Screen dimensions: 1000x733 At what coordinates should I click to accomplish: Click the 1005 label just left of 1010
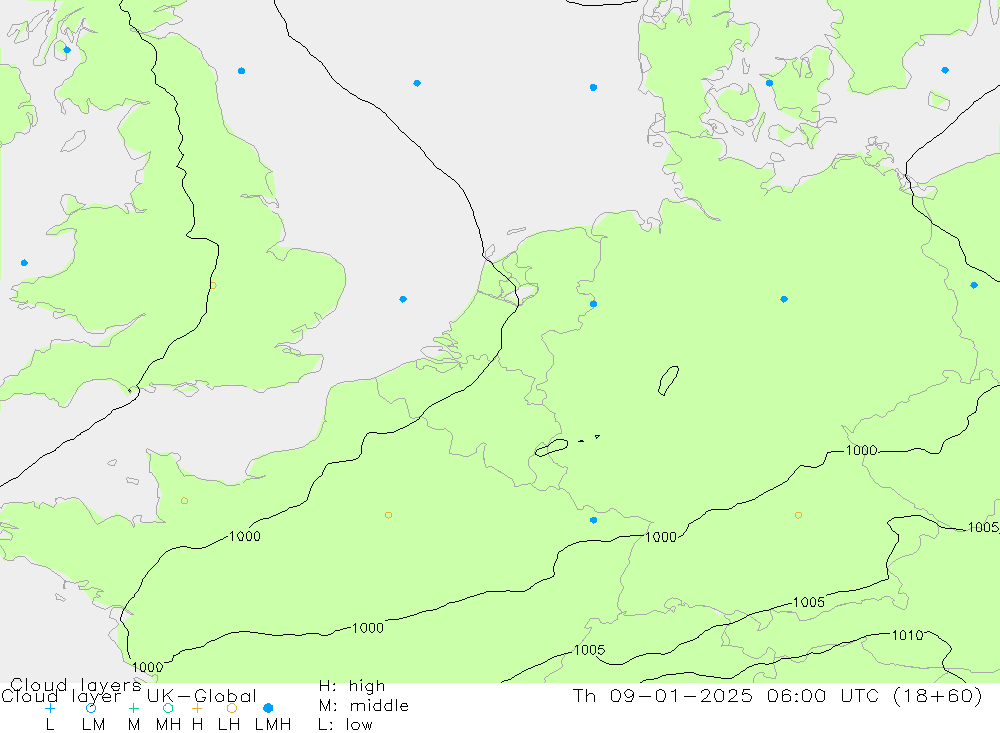tap(809, 602)
